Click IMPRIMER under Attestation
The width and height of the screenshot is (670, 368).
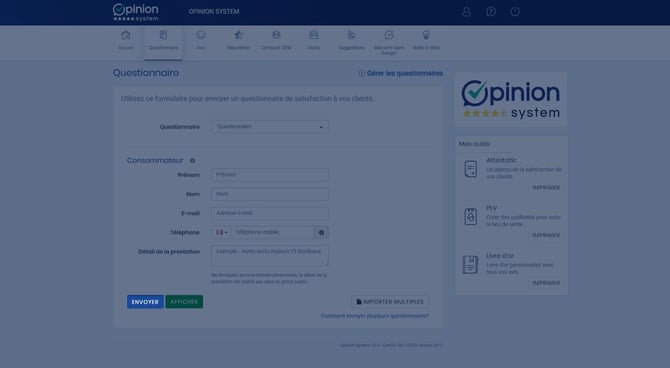pos(546,188)
